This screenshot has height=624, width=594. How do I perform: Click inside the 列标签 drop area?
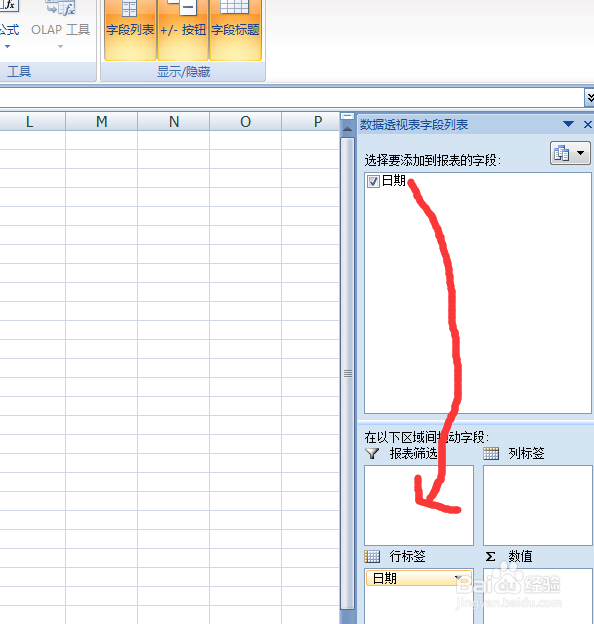(x=538, y=505)
